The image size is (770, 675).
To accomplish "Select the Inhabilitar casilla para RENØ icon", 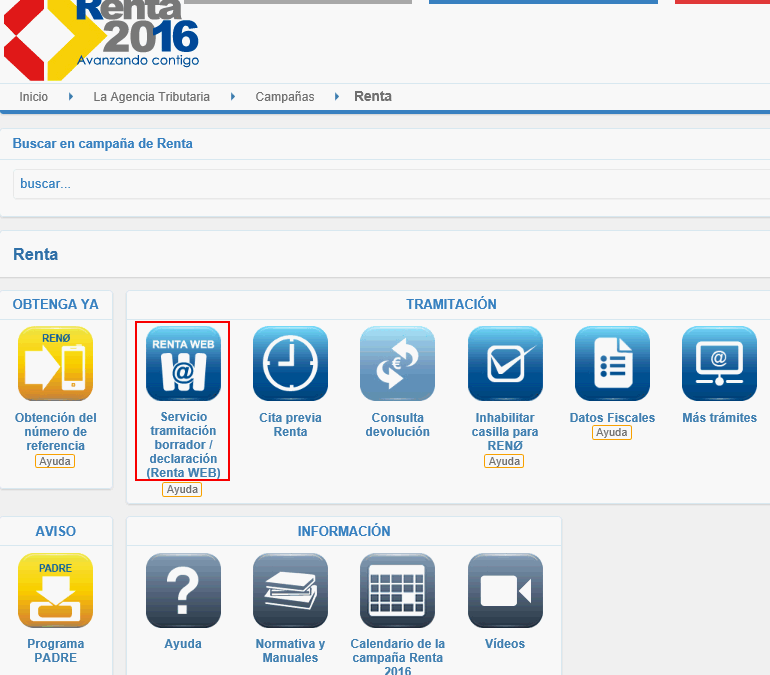I will (505, 363).
